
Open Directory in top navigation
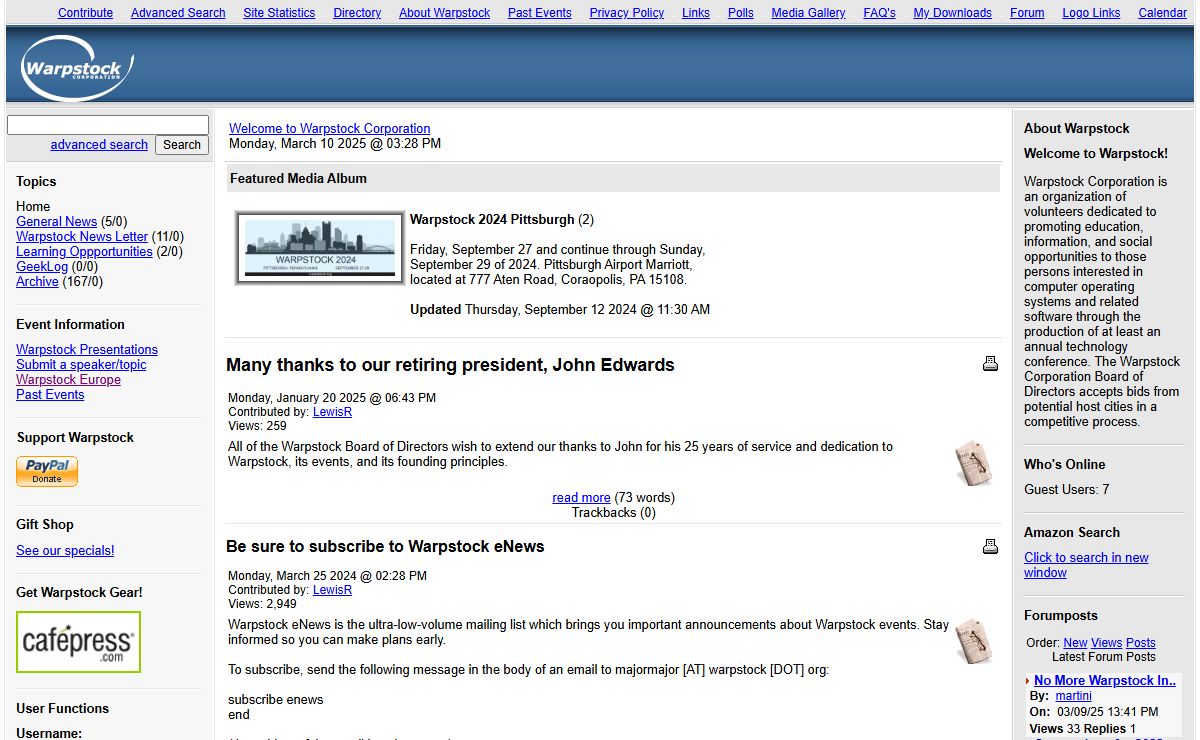[x=357, y=13]
